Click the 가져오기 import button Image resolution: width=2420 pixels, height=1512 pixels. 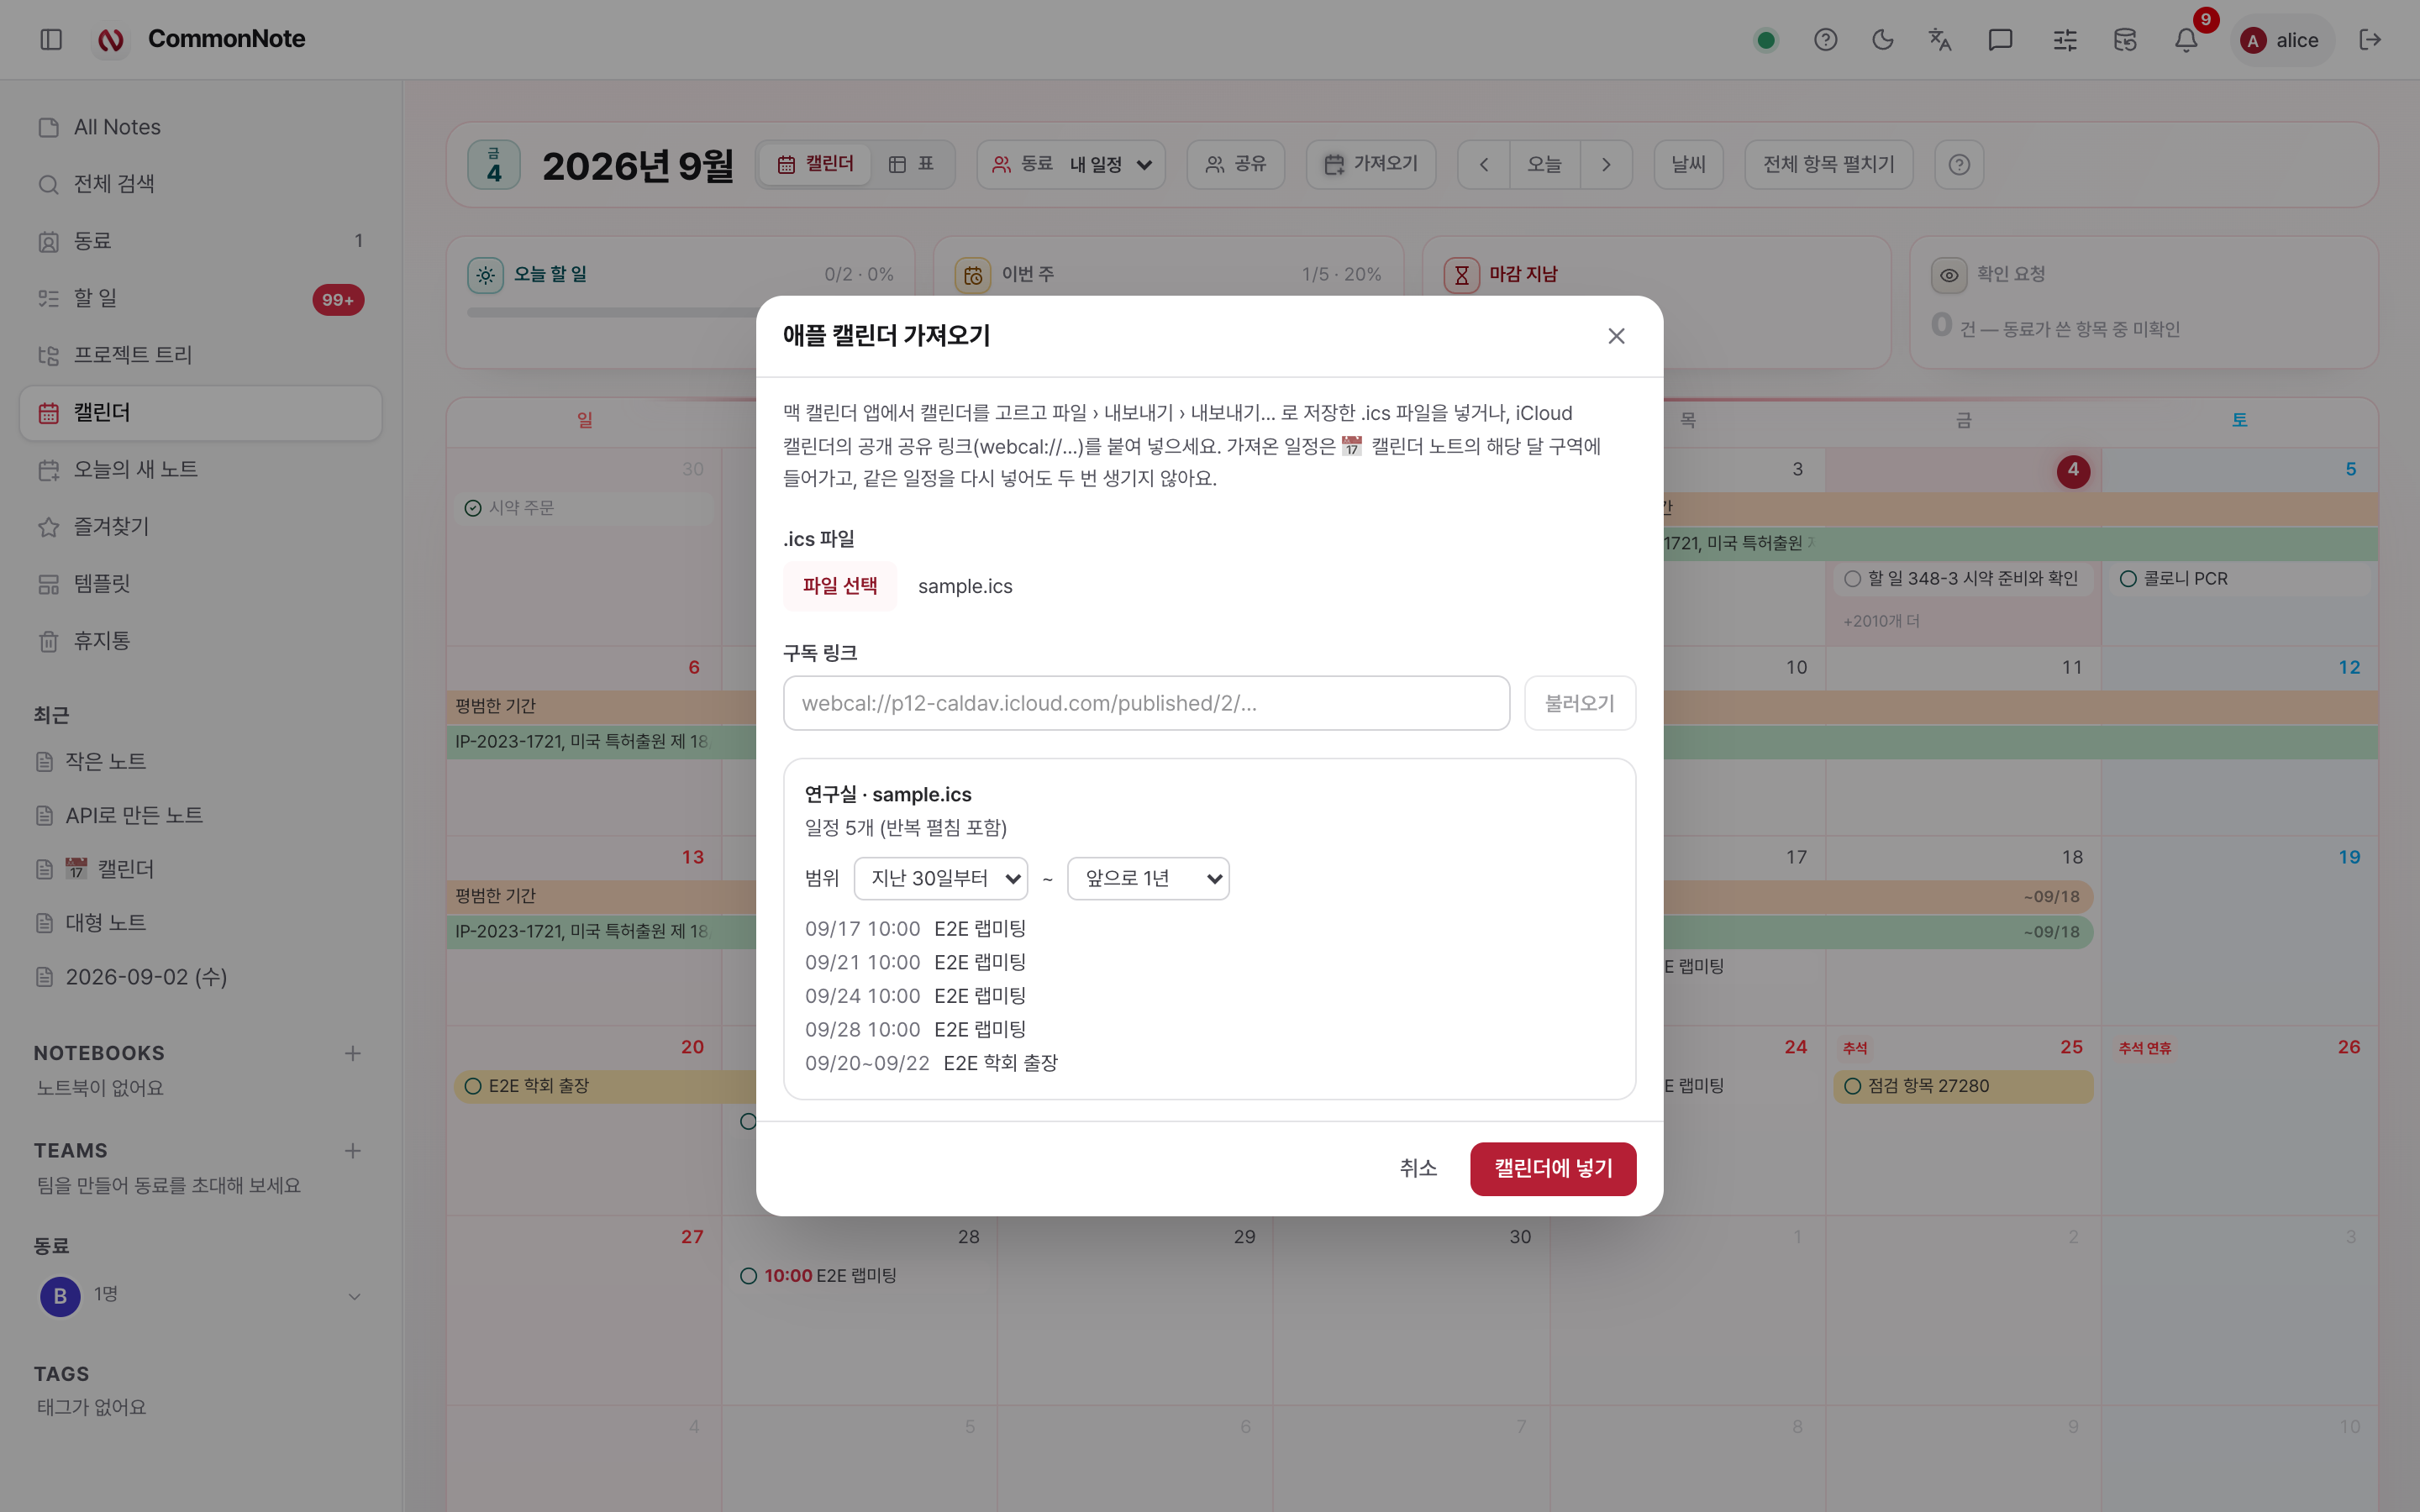click(1371, 164)
